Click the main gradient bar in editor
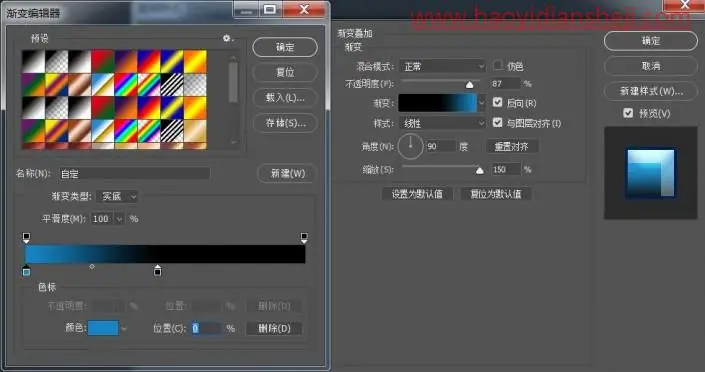 point(165,254)
